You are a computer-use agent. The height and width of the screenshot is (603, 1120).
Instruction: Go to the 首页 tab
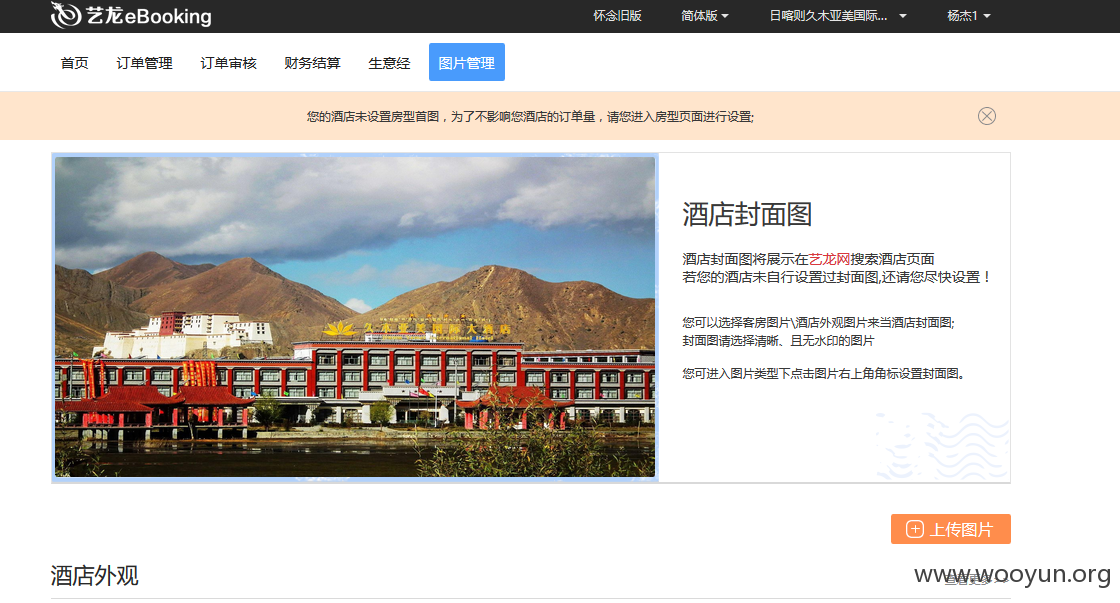pos(74,63)
